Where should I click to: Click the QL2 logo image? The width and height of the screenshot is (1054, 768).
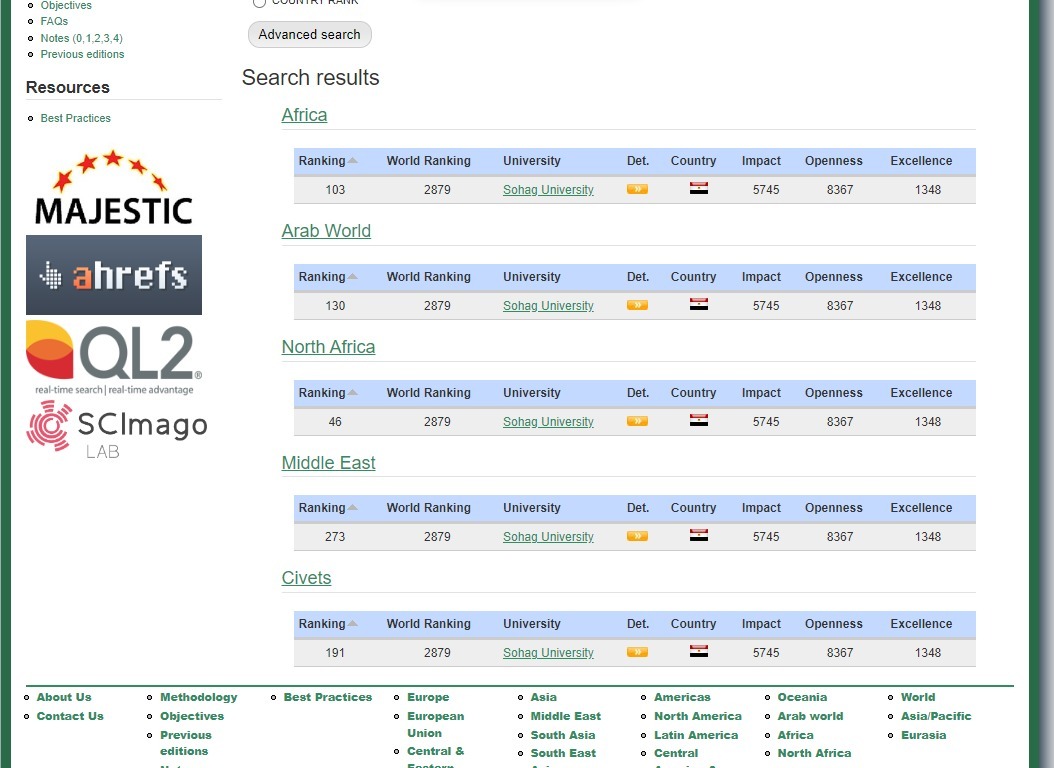coord(114,357)
